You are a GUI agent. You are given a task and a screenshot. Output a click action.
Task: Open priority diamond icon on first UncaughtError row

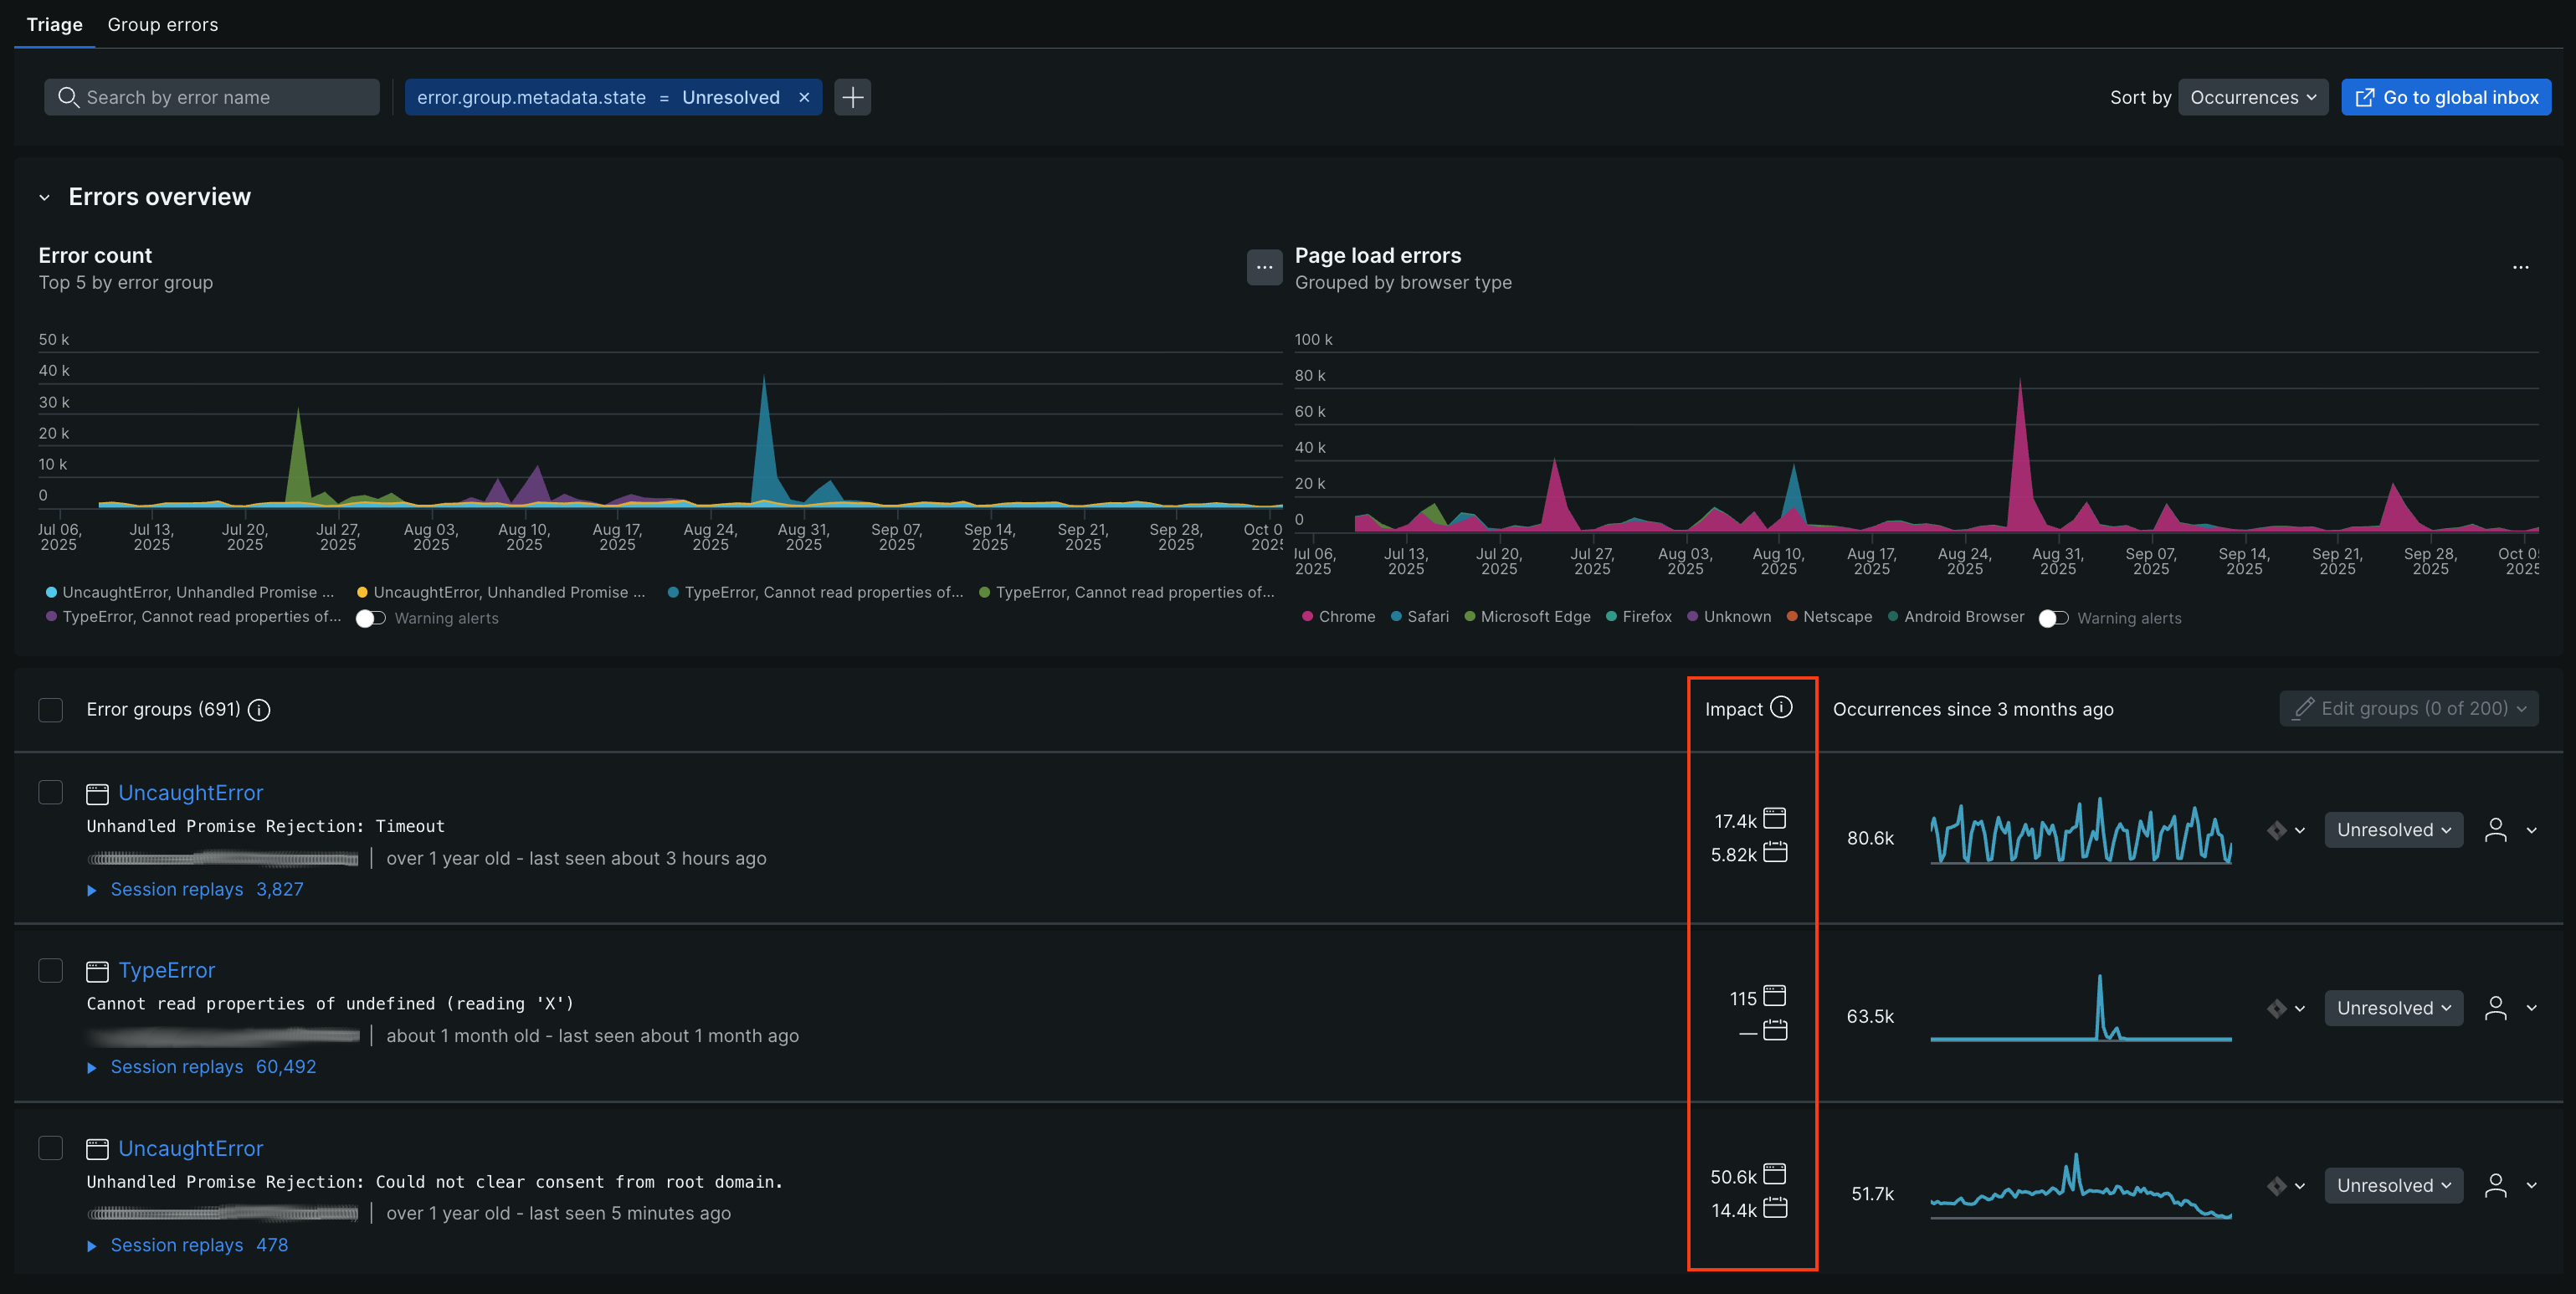(2277, 830)
